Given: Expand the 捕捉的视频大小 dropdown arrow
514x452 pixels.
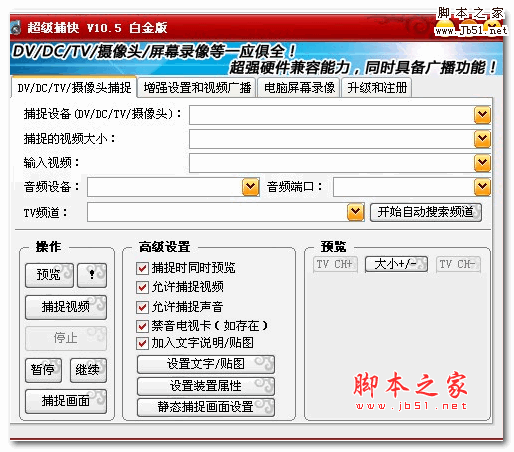Looking at the screenshot, I should click(x=482, y=139).
